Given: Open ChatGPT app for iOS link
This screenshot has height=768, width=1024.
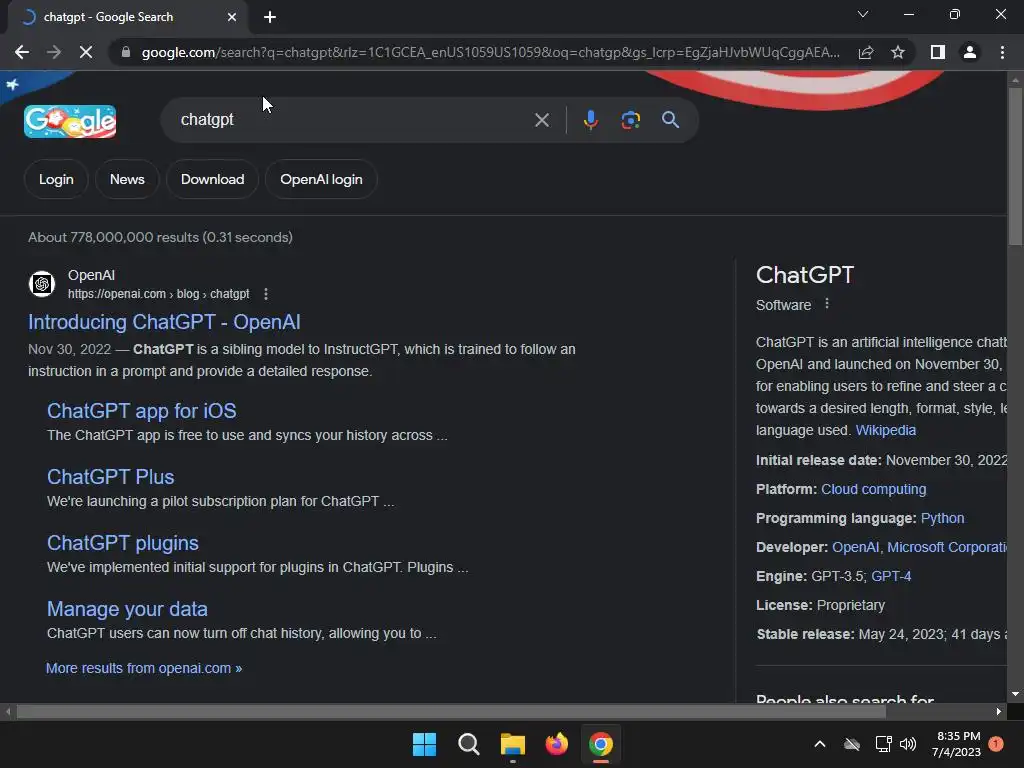Looking at the screenshot, I should pos(142,411).
